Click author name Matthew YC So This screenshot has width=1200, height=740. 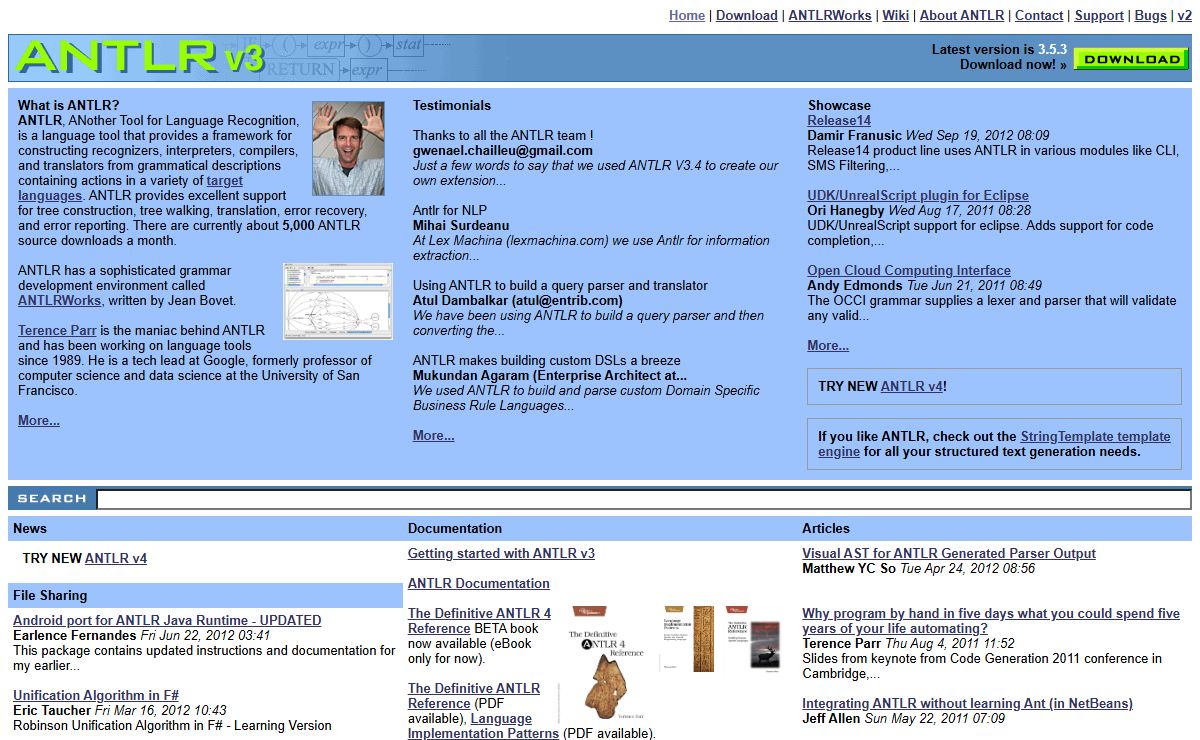point(849,568)
